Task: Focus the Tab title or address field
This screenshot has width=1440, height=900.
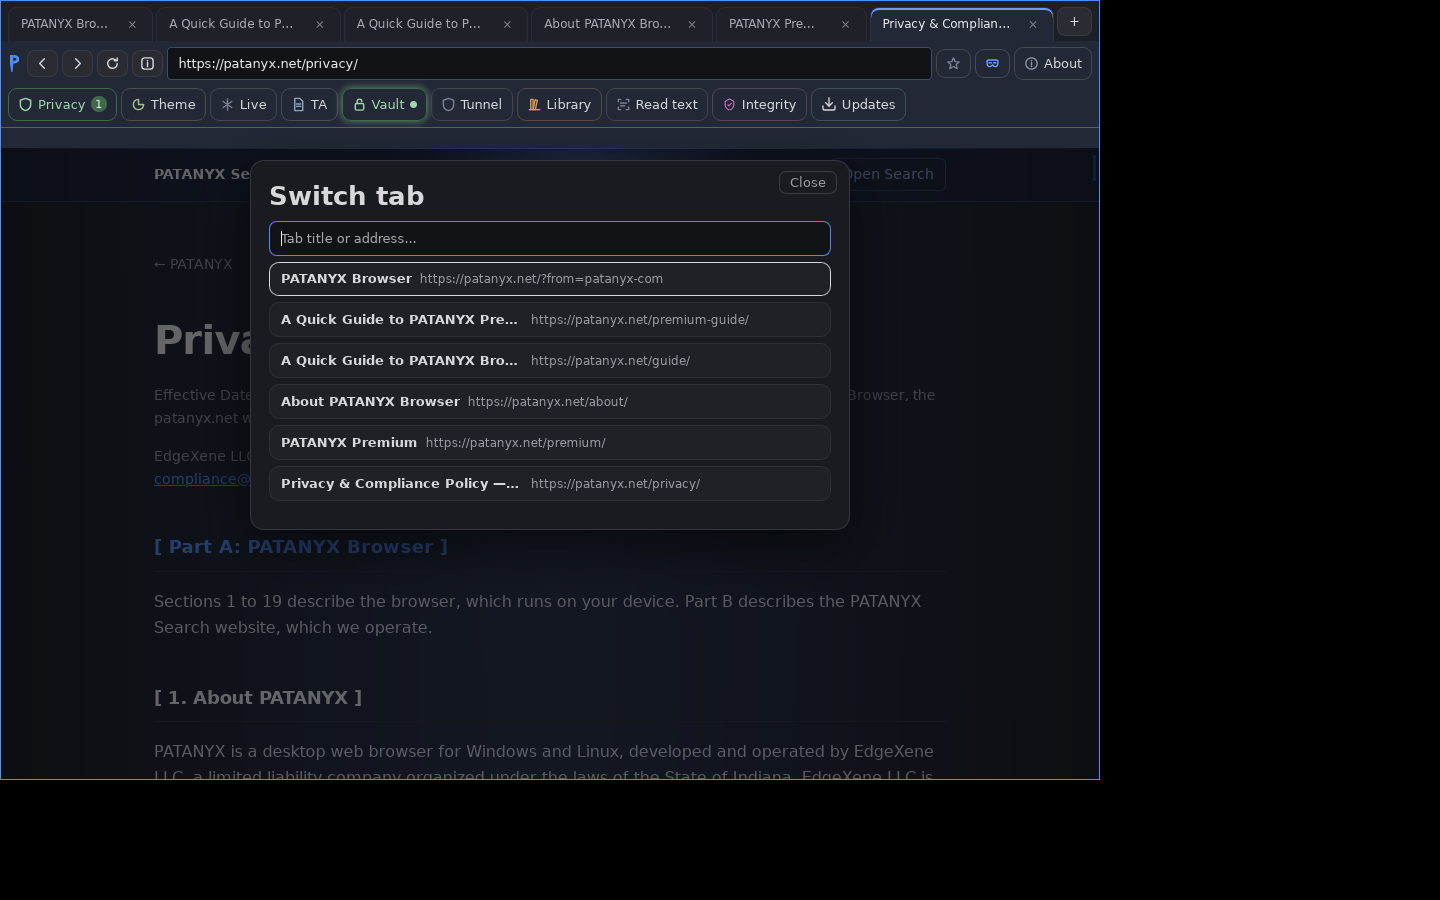Action: tap(550, 238)
